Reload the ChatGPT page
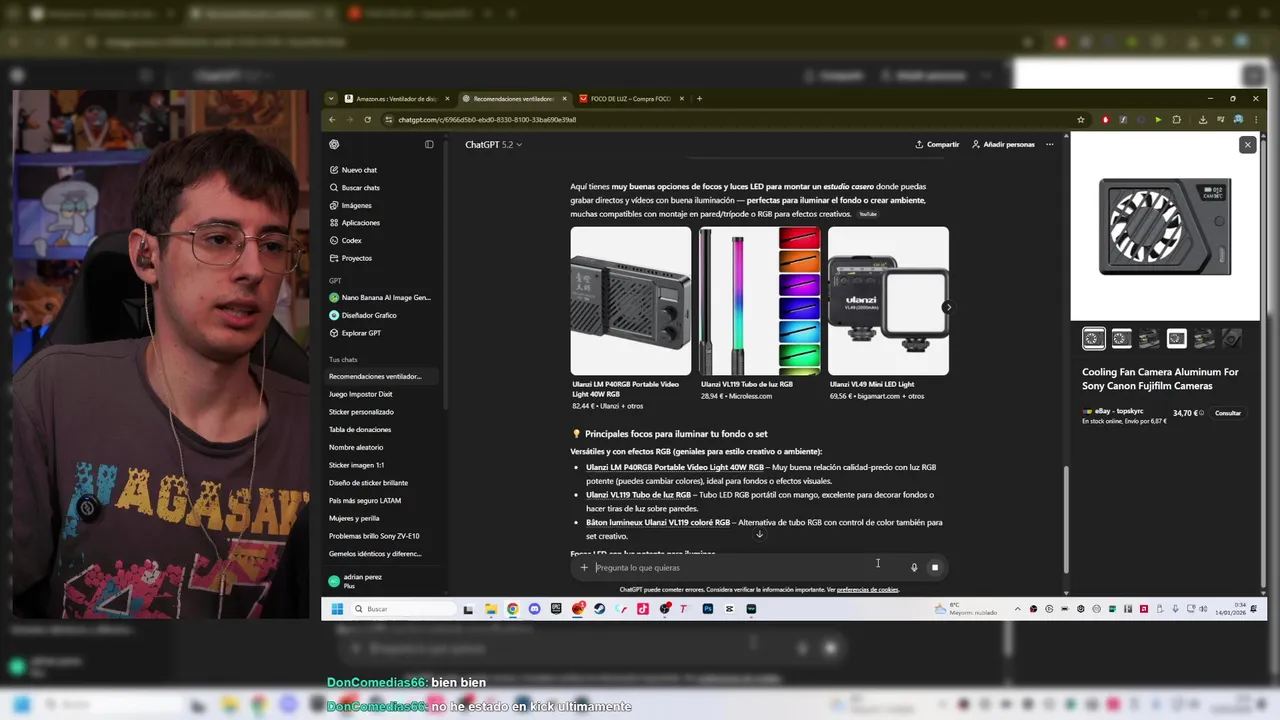The width and height of the screenshot is (1280, 720). coord(367,120)
